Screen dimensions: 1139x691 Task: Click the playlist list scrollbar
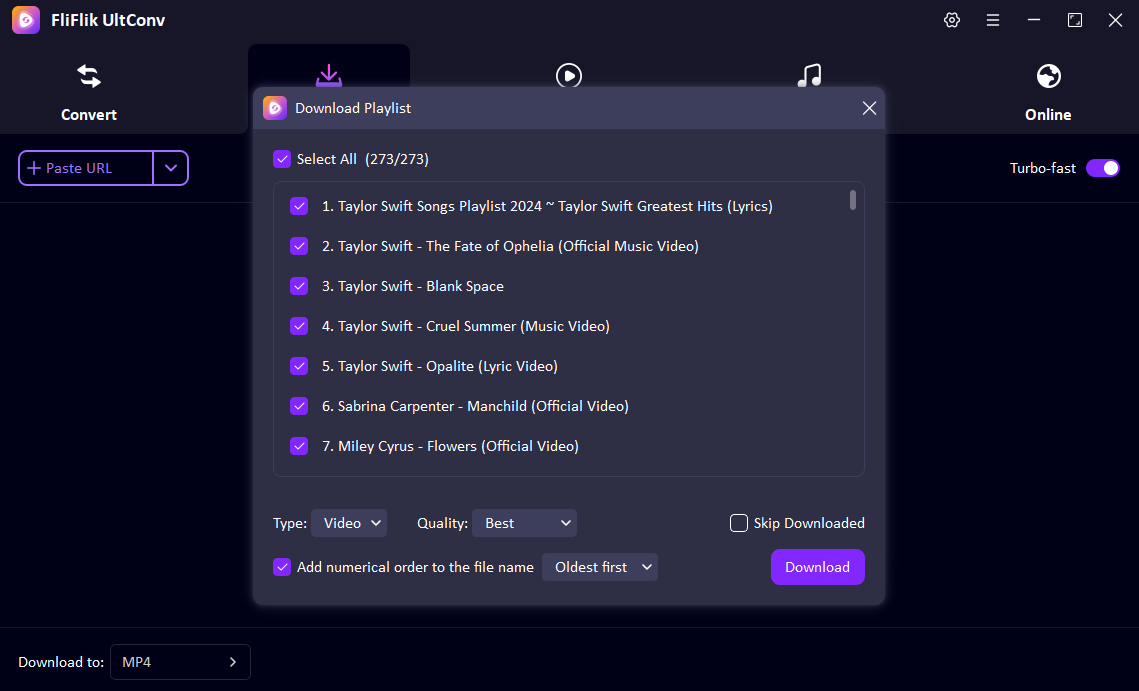853,200
